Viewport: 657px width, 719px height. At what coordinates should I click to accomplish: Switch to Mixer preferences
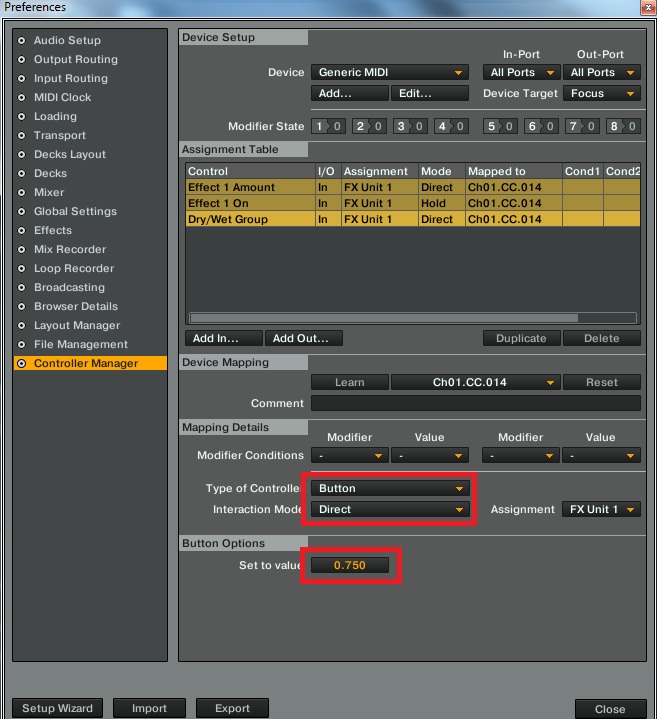tap(49, 192)
